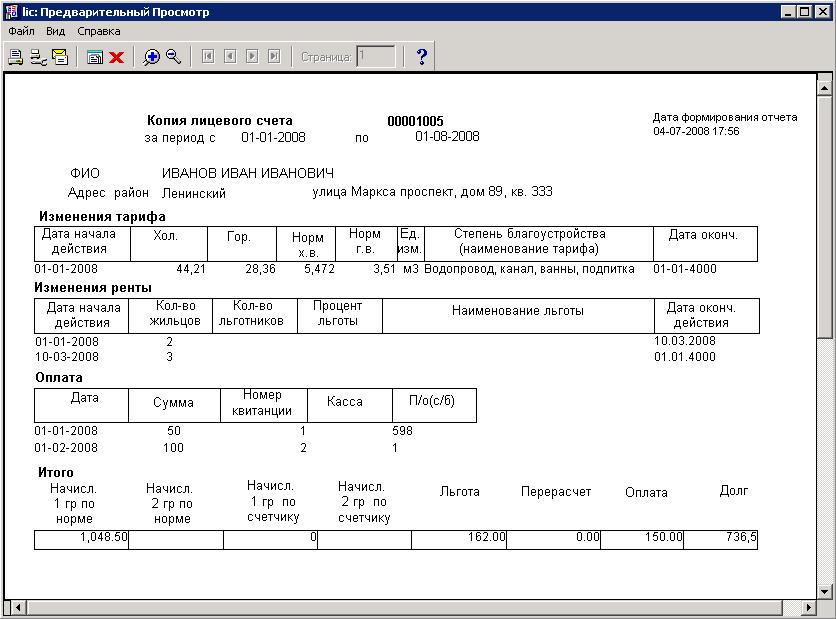Screen dimensions: 836x619
Task: Open printer setup from the toolbar
Action: 37,57
